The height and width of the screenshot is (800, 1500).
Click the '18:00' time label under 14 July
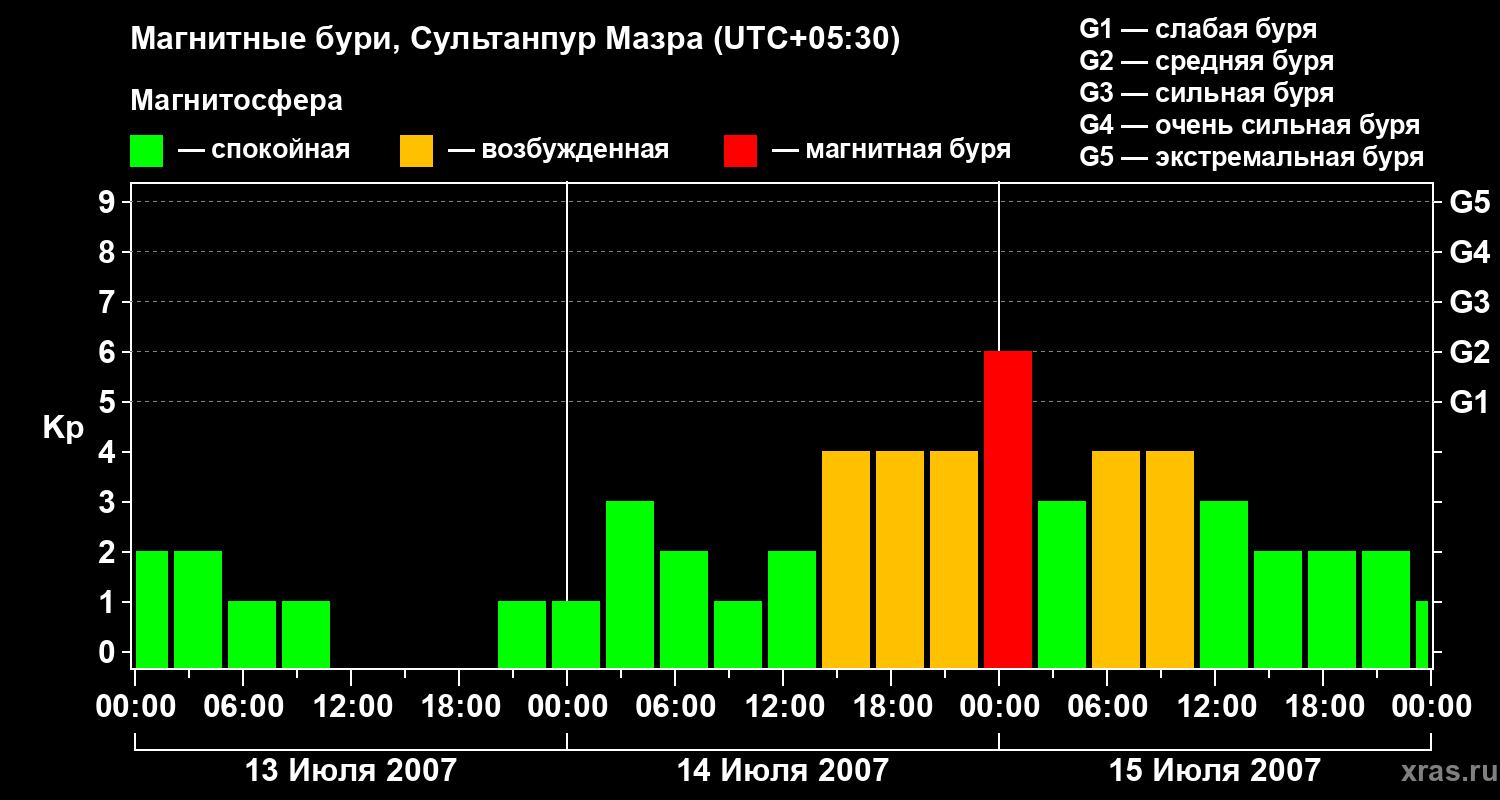point(891,707)
